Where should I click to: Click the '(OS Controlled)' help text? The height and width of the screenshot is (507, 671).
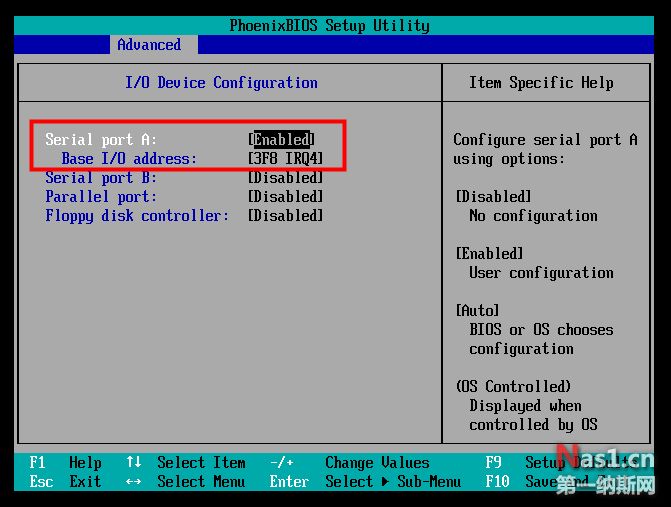pyautogui.click(x=514, y=386)
